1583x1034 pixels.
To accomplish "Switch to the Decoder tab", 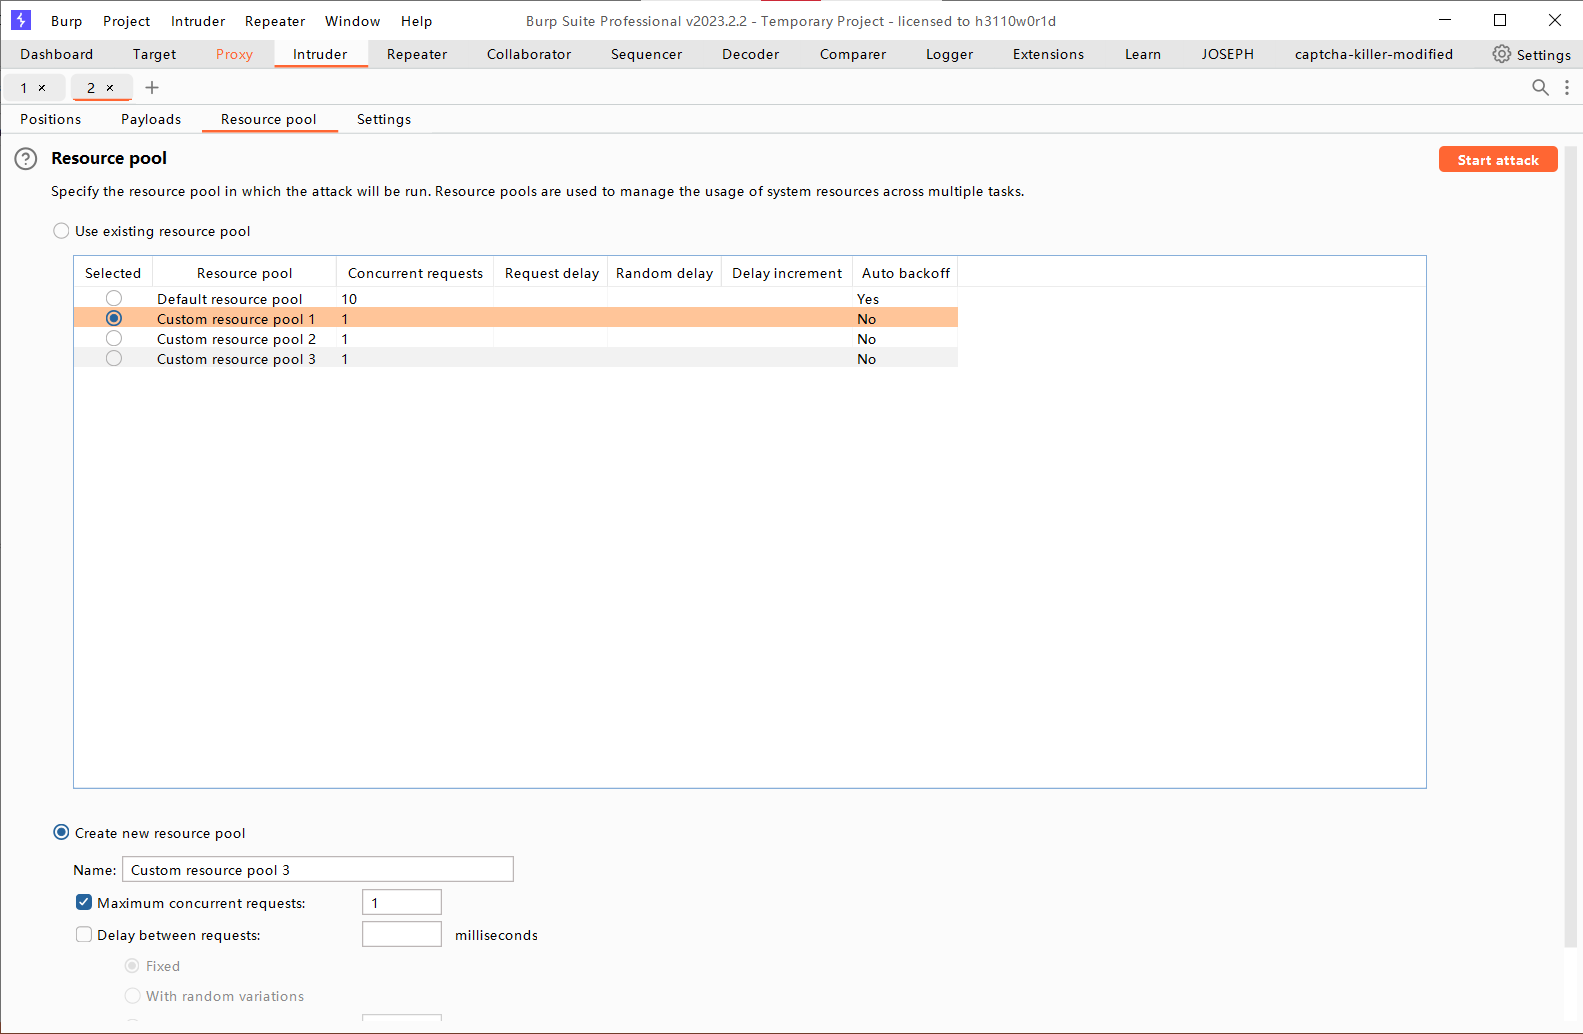I will click(x=751, y=54).
